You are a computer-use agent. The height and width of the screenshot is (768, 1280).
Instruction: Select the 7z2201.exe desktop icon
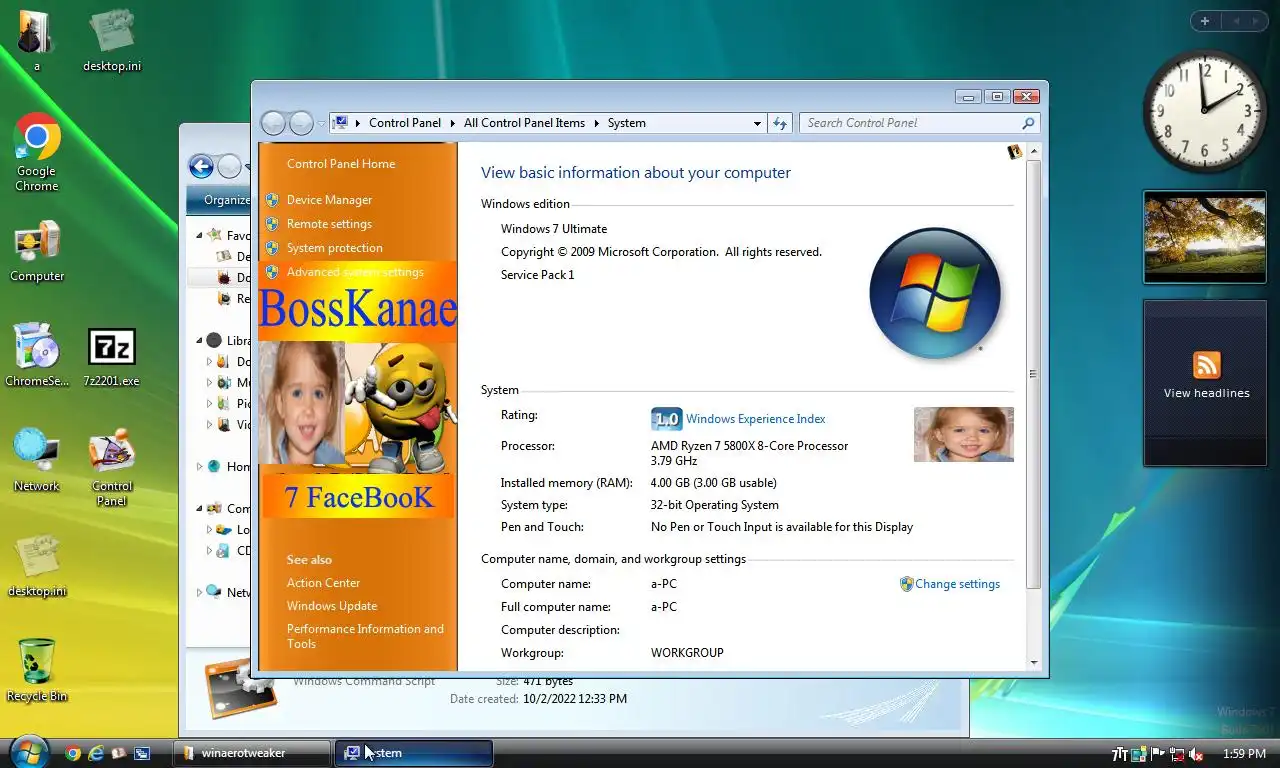[x=111, y=355]
